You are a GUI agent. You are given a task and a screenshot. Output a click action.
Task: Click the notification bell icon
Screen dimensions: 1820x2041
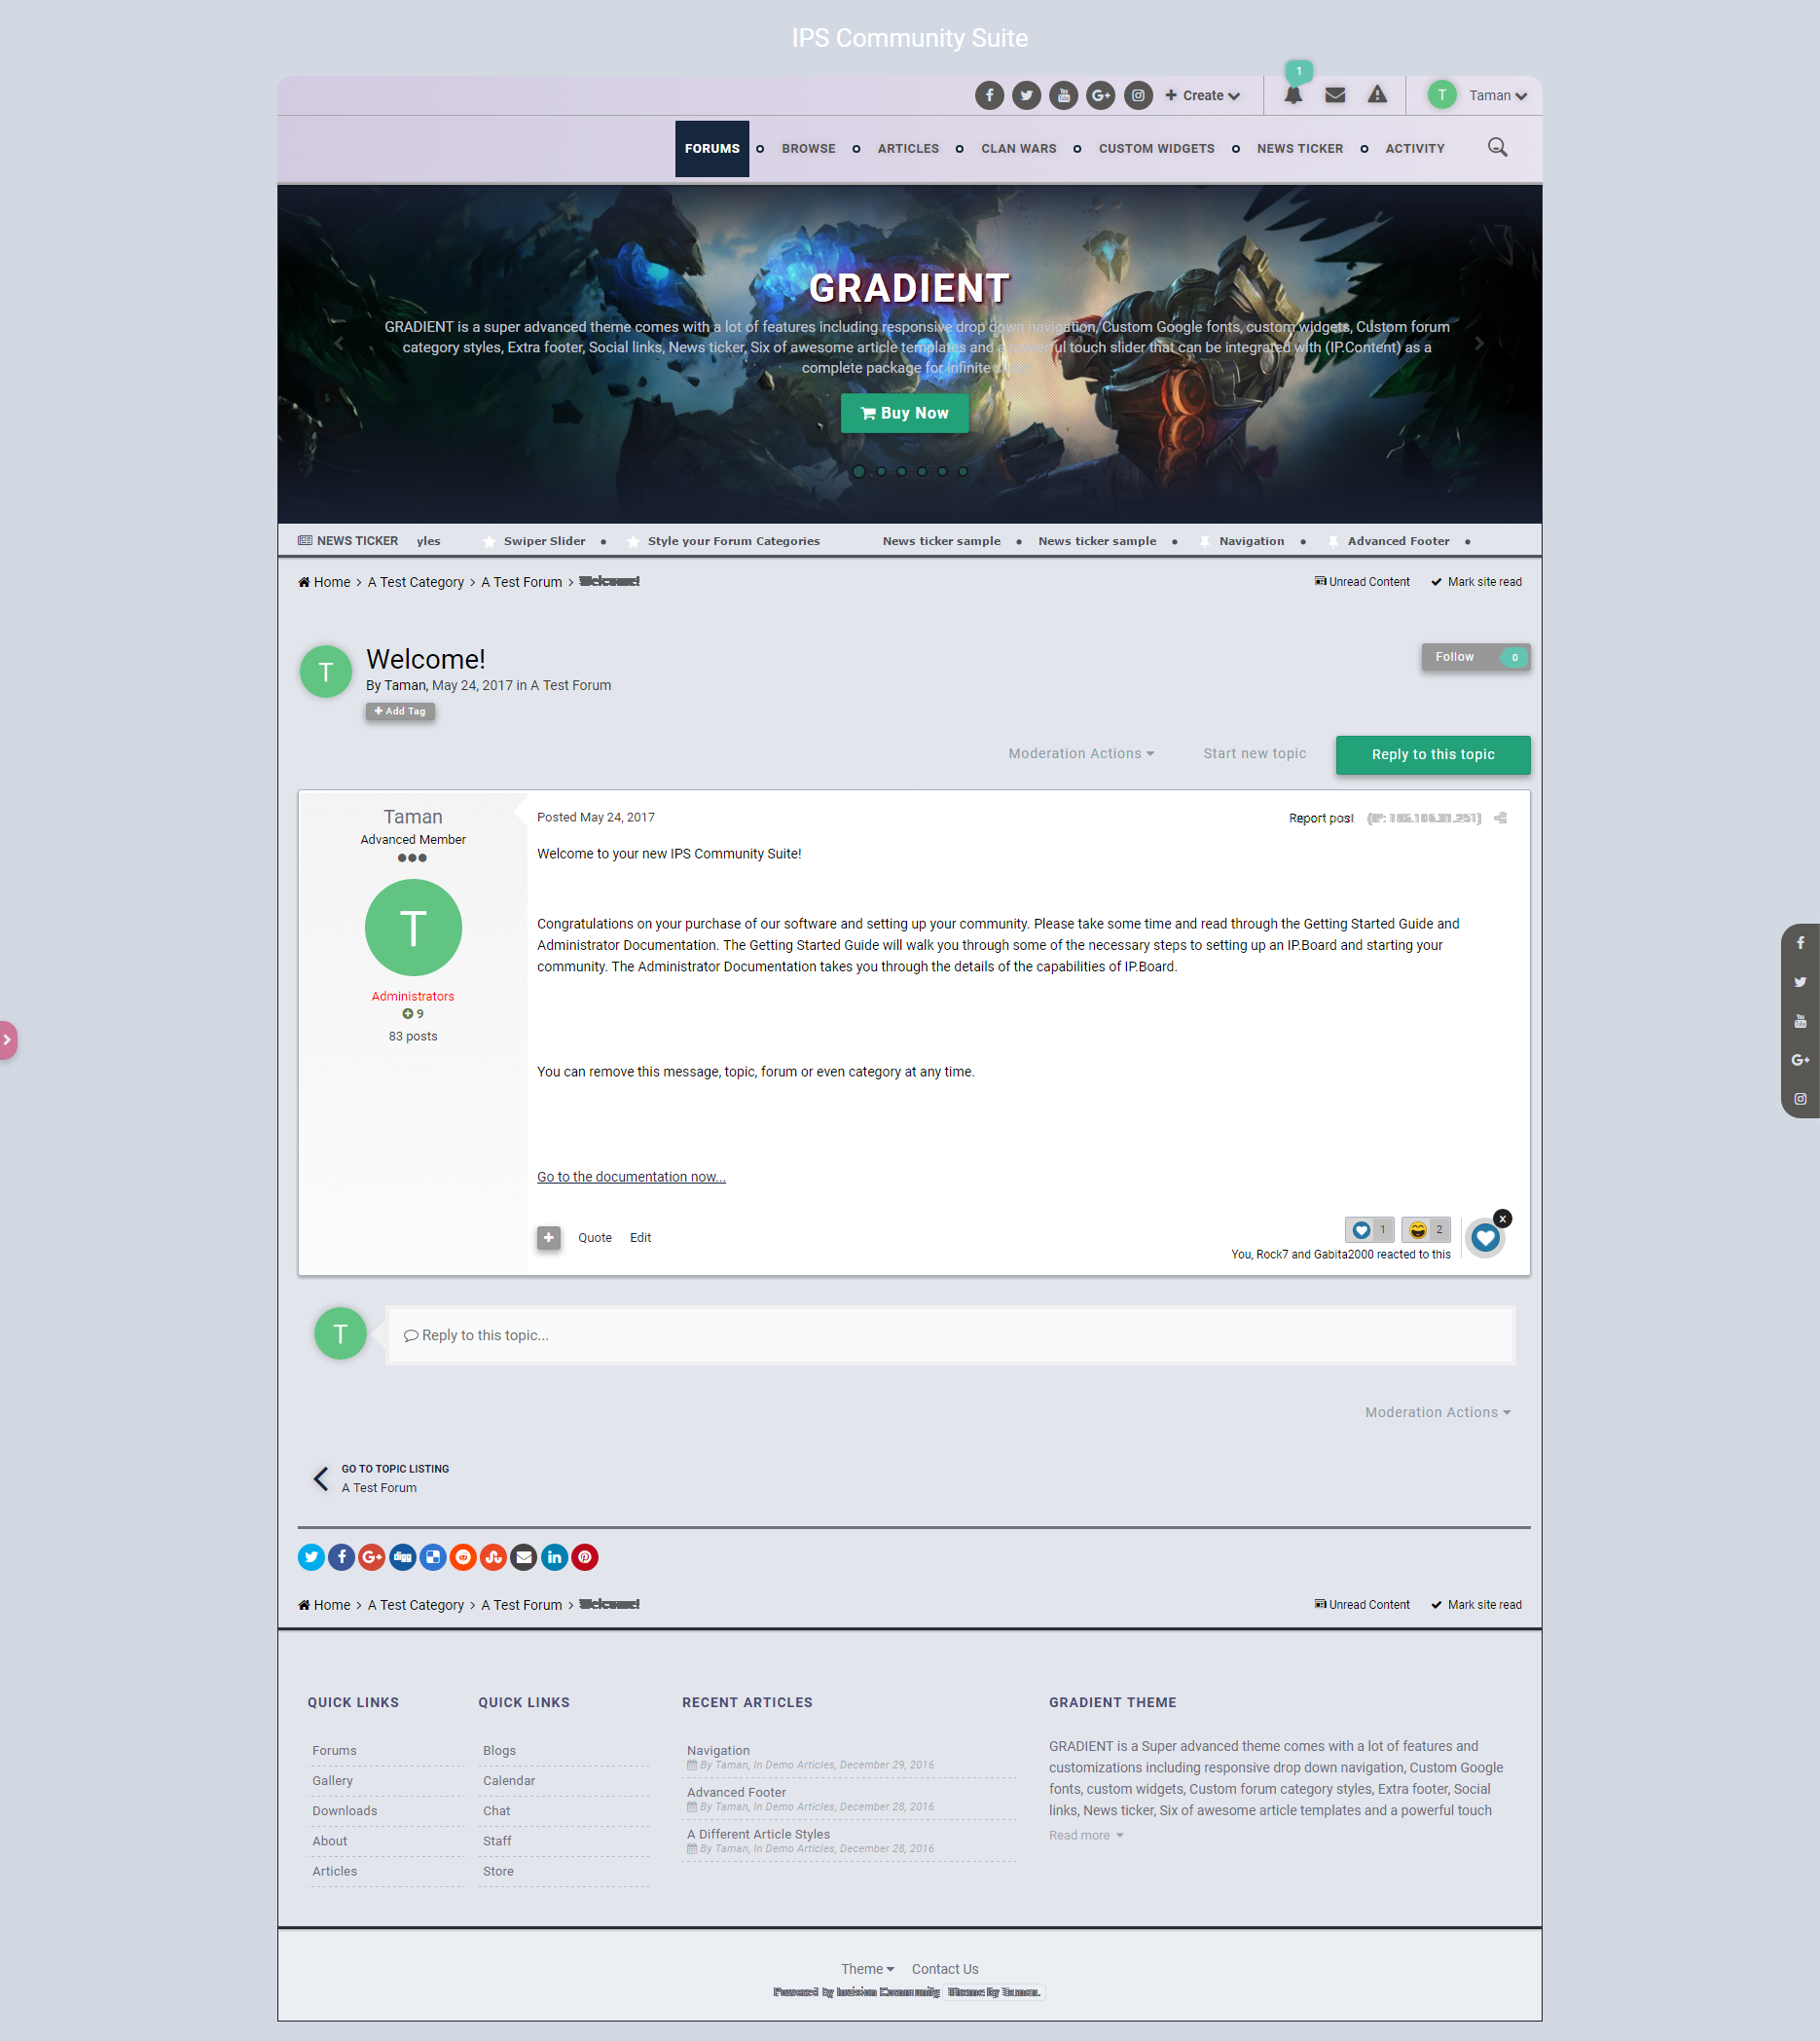tap(1293, 95)
